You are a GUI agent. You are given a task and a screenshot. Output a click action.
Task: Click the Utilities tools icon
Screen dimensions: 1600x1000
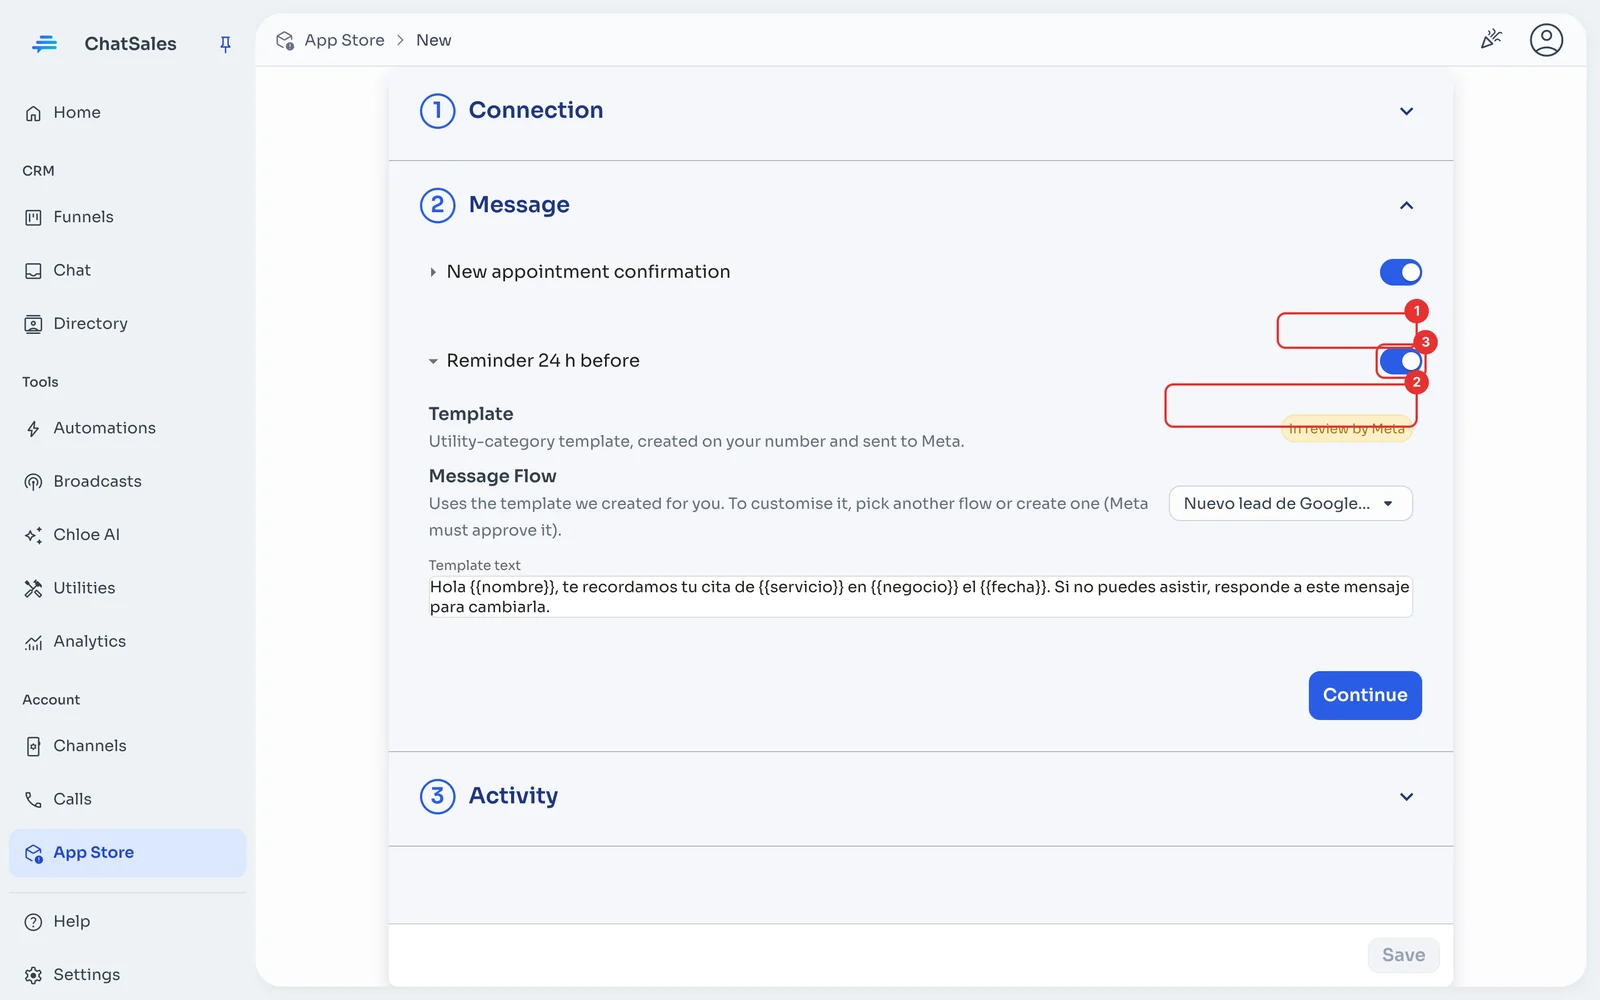[33, 588]
